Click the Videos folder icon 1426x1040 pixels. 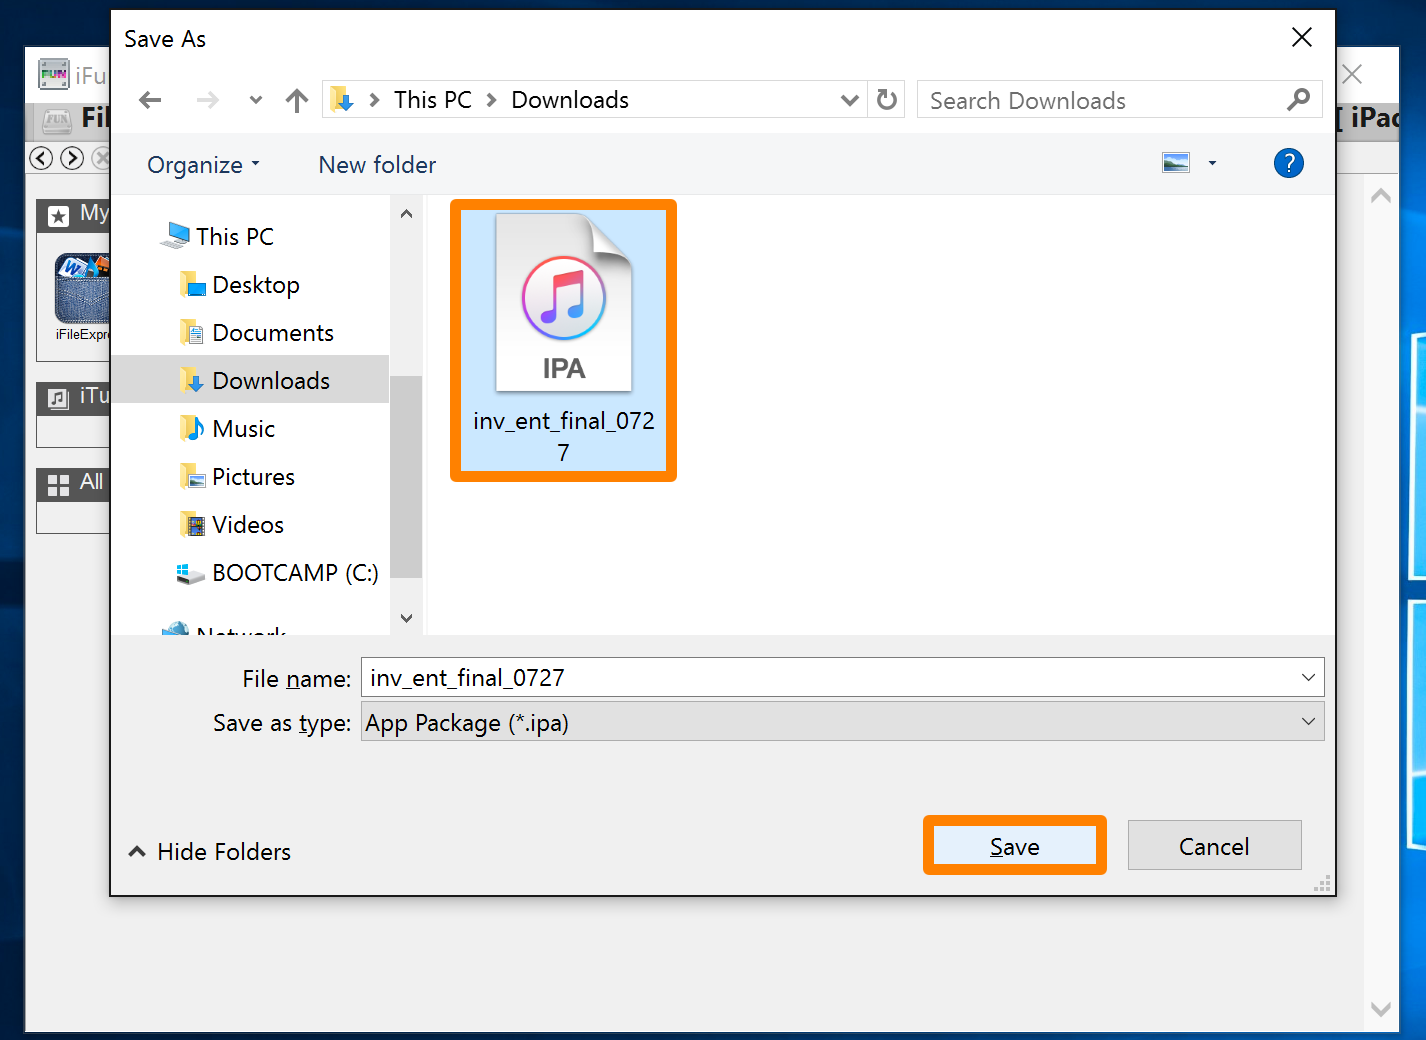(193, 525)
